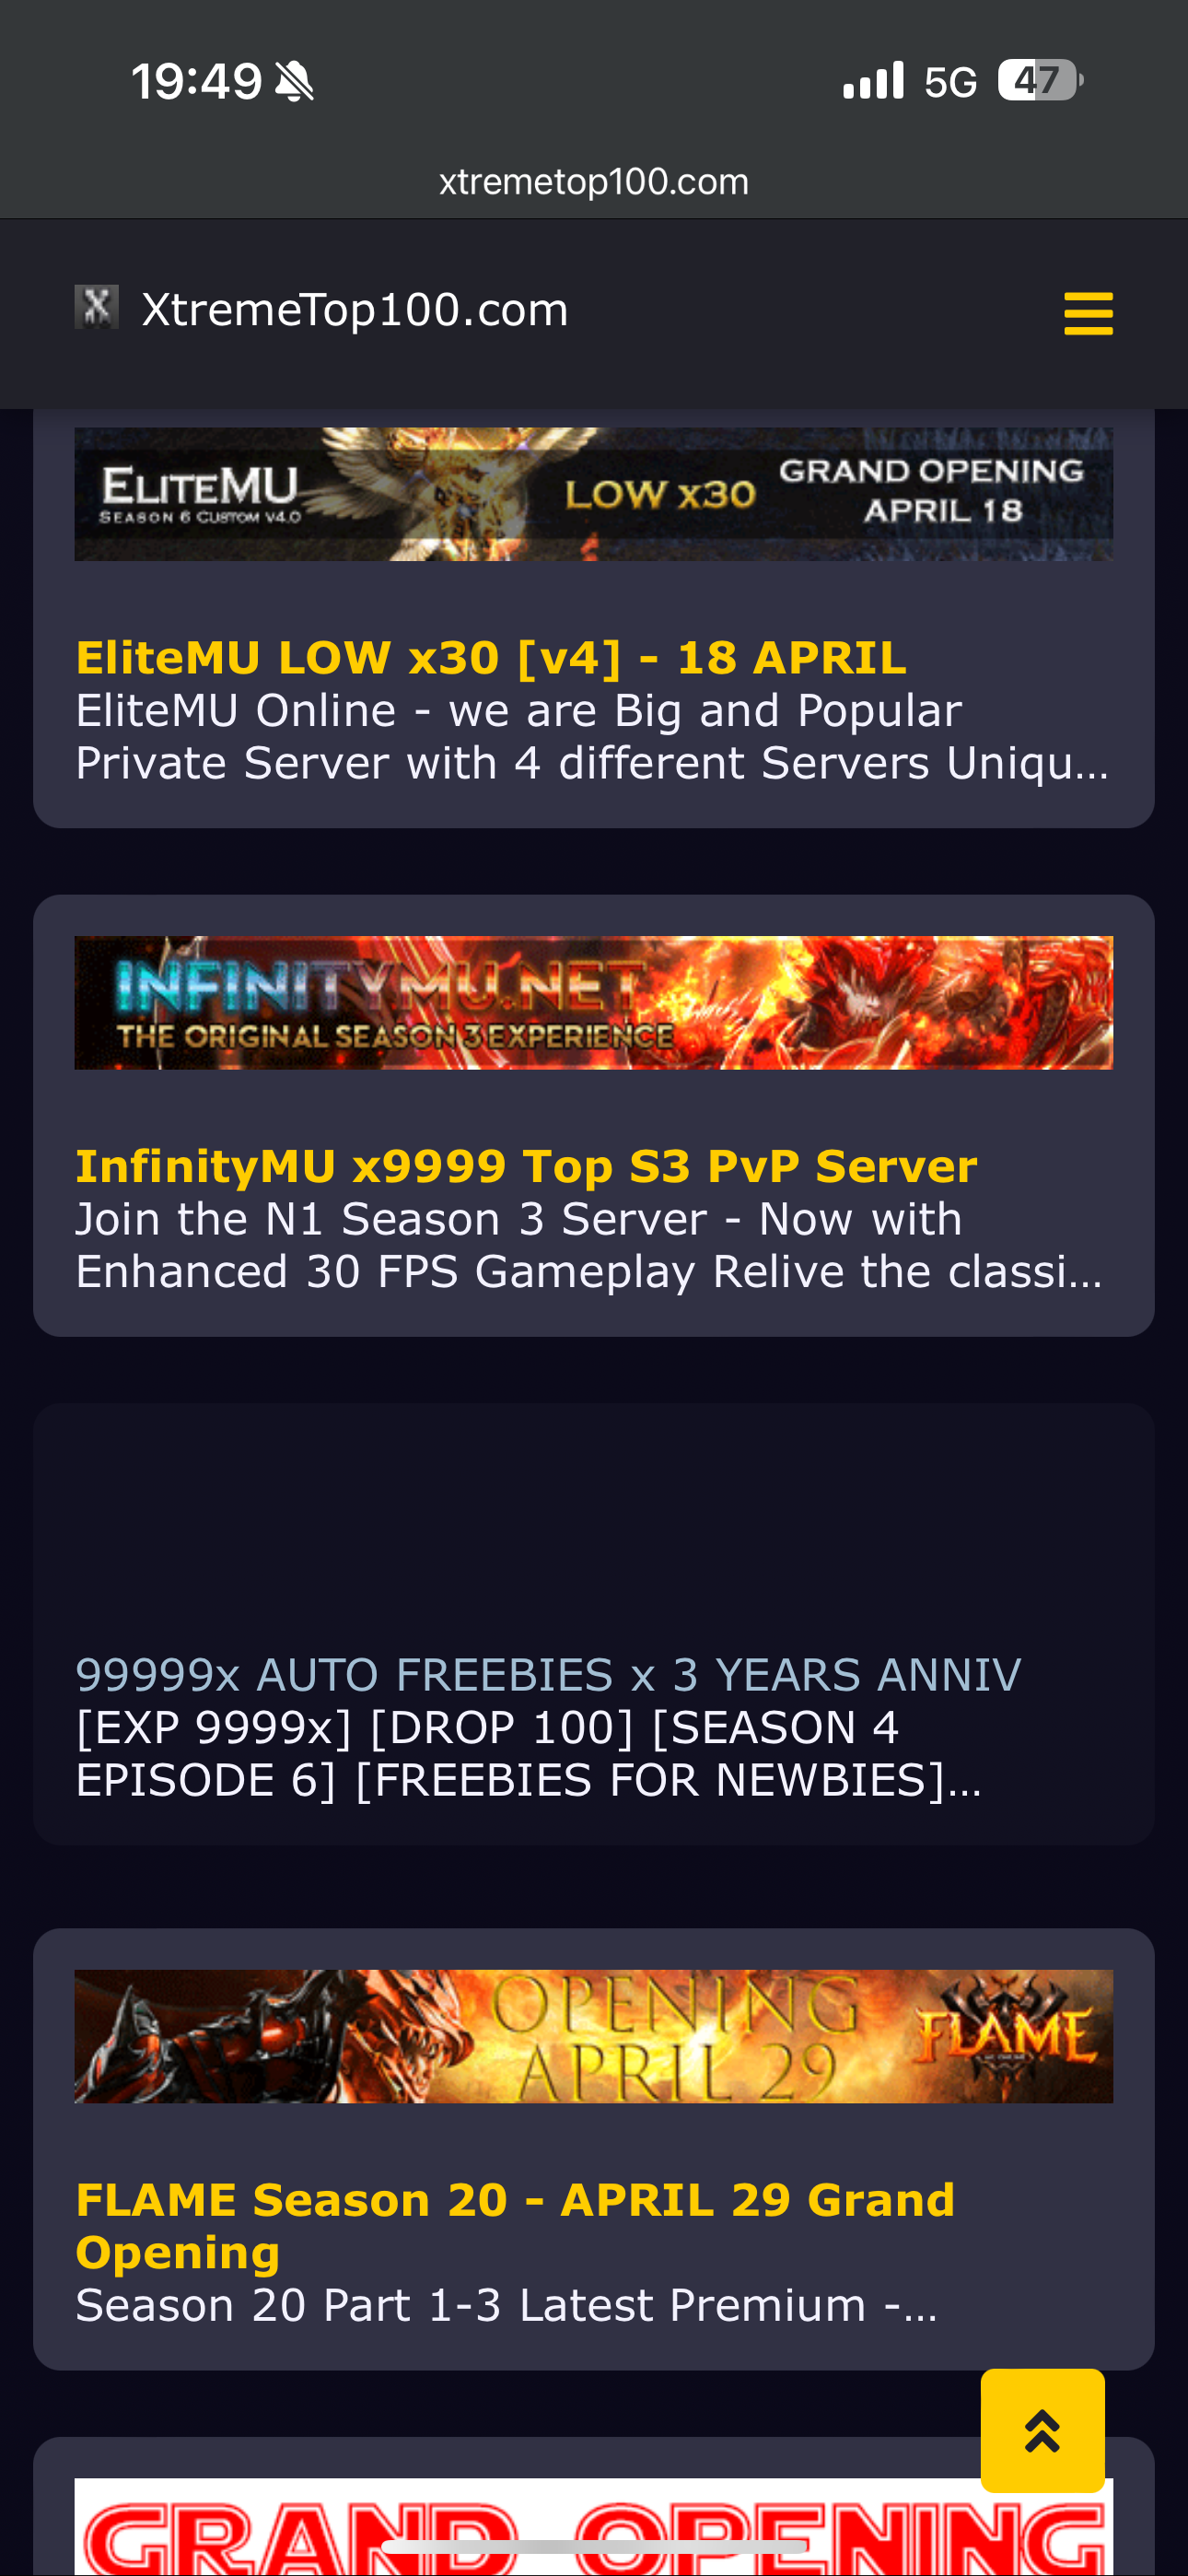
Task: Click the InfinityMU.net banner image
Action: [x=594, y=1002]
